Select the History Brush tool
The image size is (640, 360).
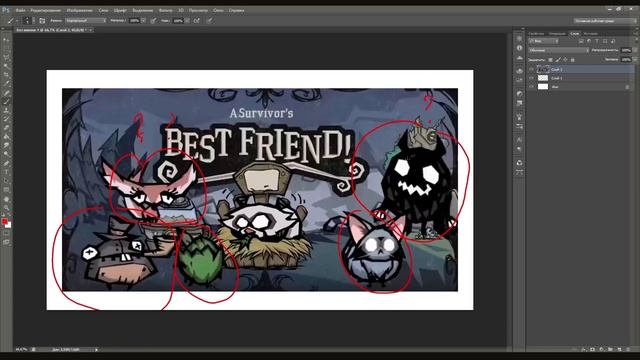6,119
